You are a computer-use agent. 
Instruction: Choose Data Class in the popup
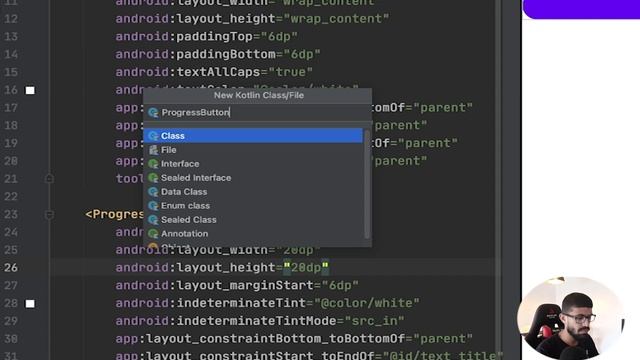point(253,191)
